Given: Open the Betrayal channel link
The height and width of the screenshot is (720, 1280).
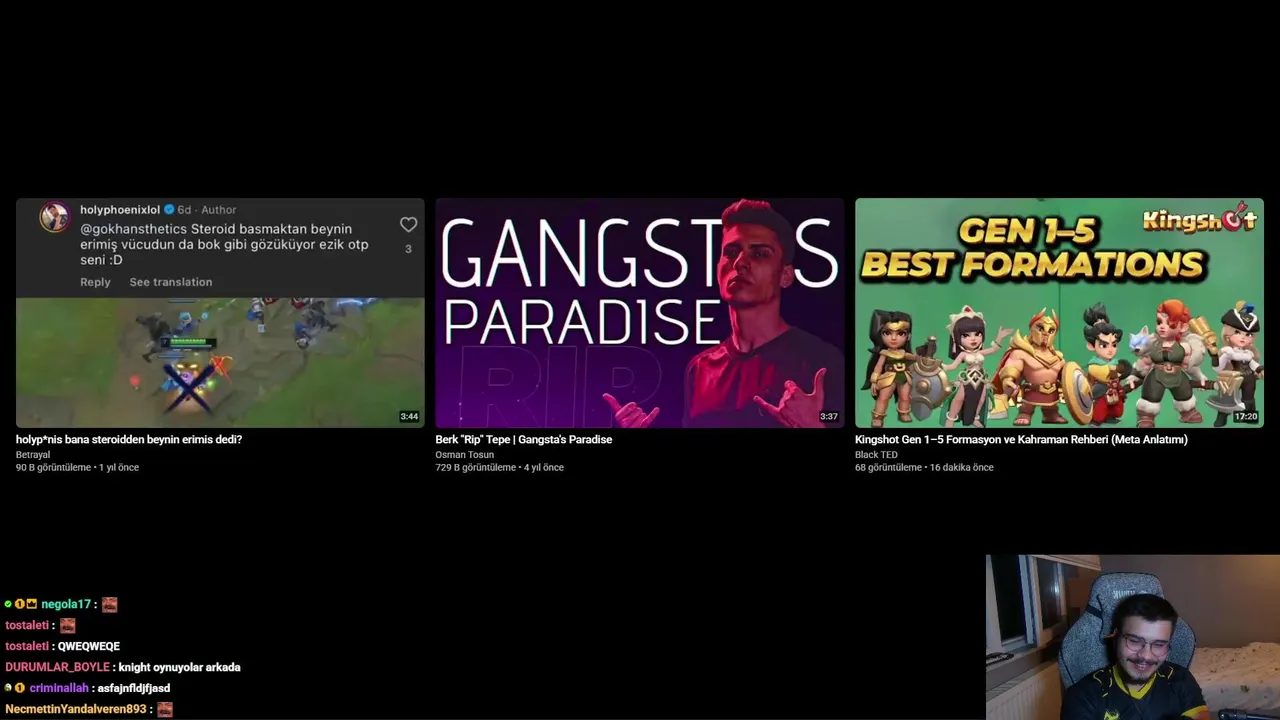Looking at the screenshot, I should coord(33,454).
